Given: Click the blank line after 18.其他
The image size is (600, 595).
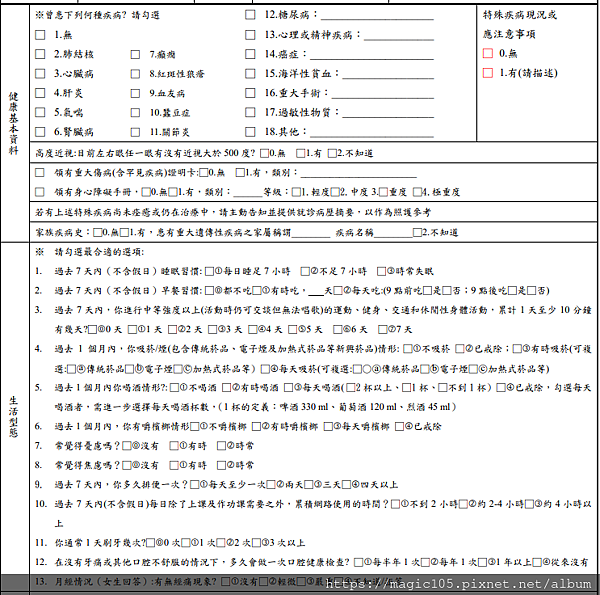Looking at the screenshot, I should point(372,133).
